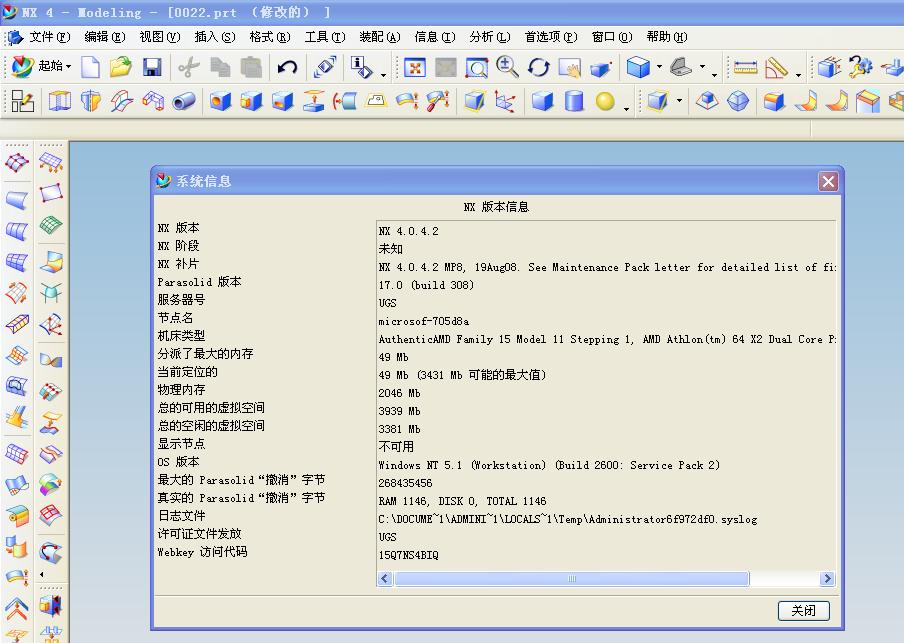Click the Measure Distance ruler icon
The image size is (904, 643).
(x=745, y=68)
